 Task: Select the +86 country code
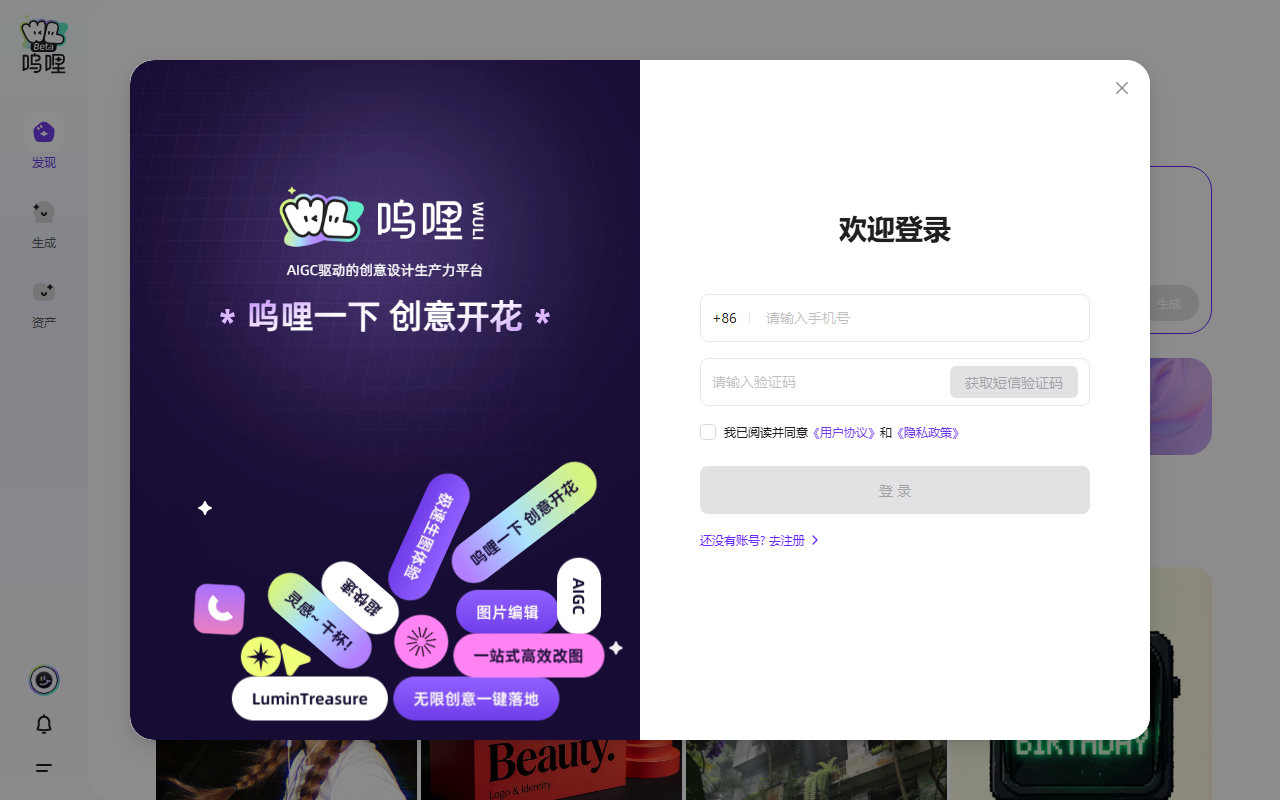pos(725,318)
